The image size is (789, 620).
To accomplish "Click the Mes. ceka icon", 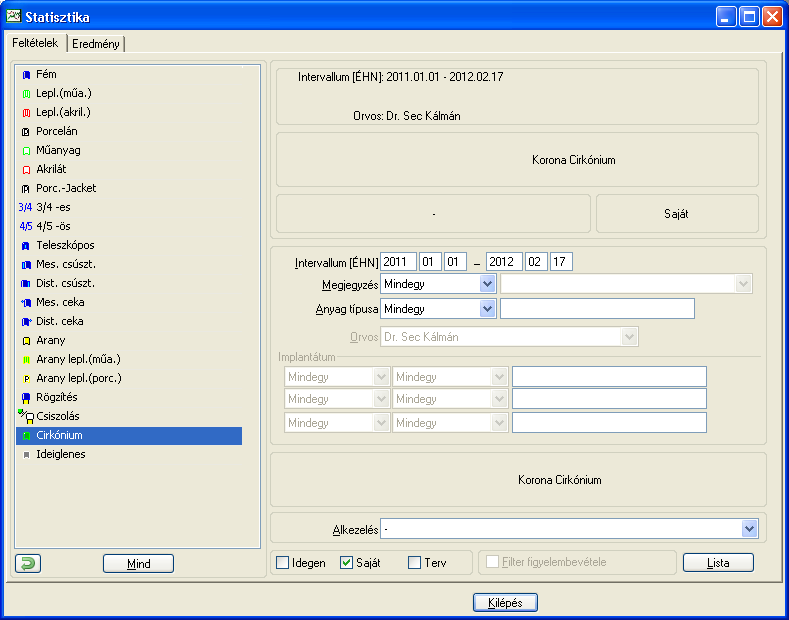I will (x=26, y=303).
